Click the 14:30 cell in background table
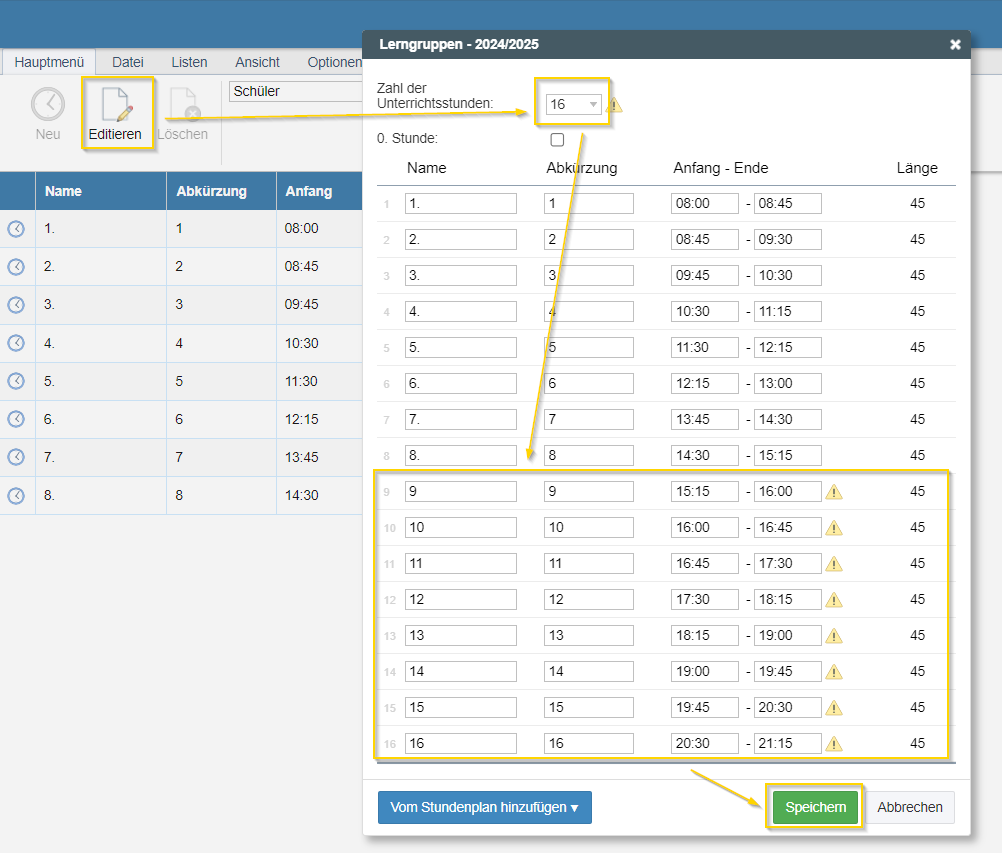 (320, 495)
